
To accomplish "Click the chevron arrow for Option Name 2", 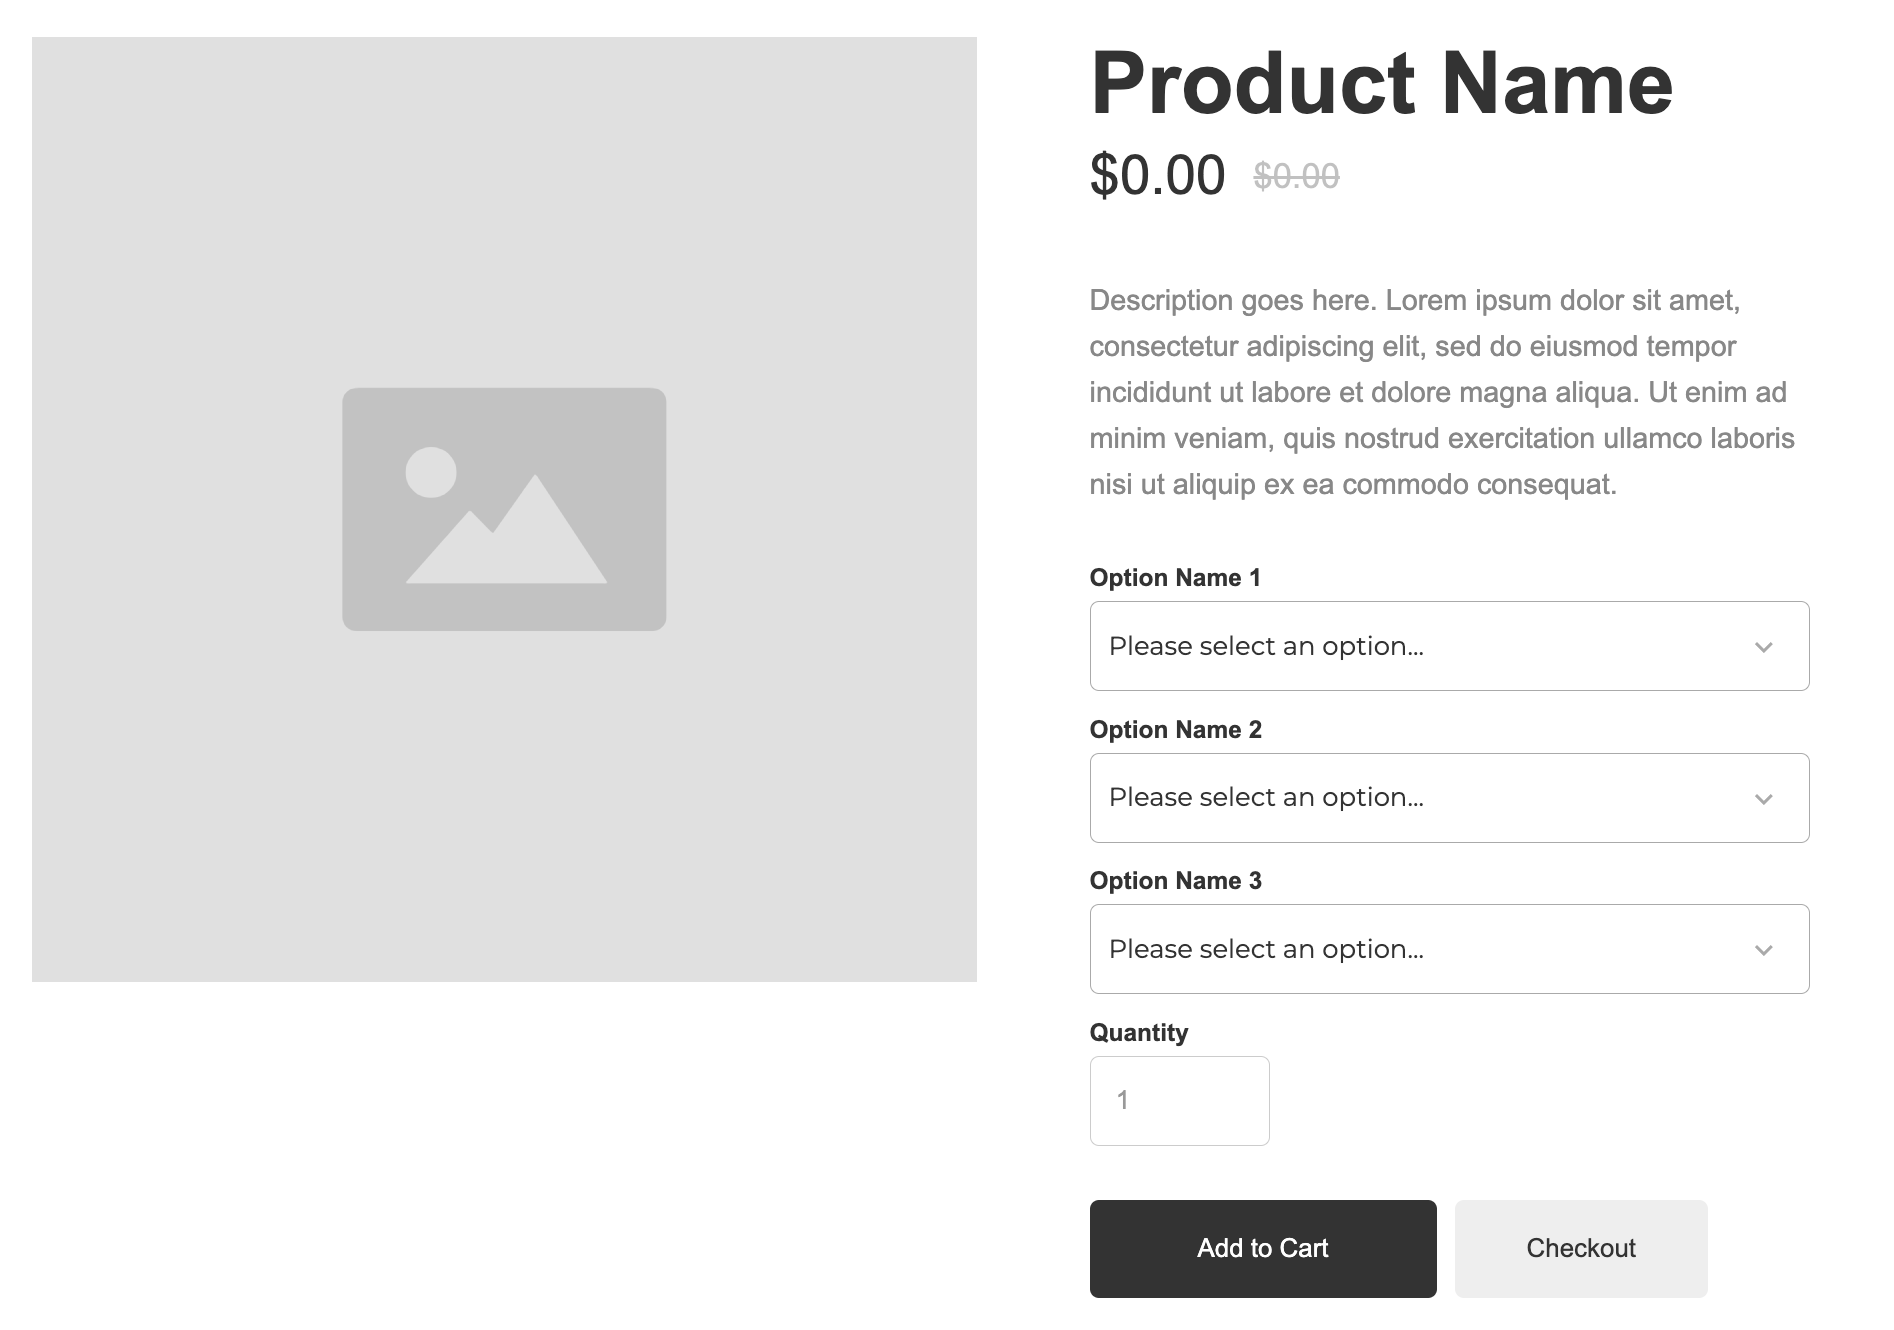I will pyautogui.click(x=1763, y=799).
